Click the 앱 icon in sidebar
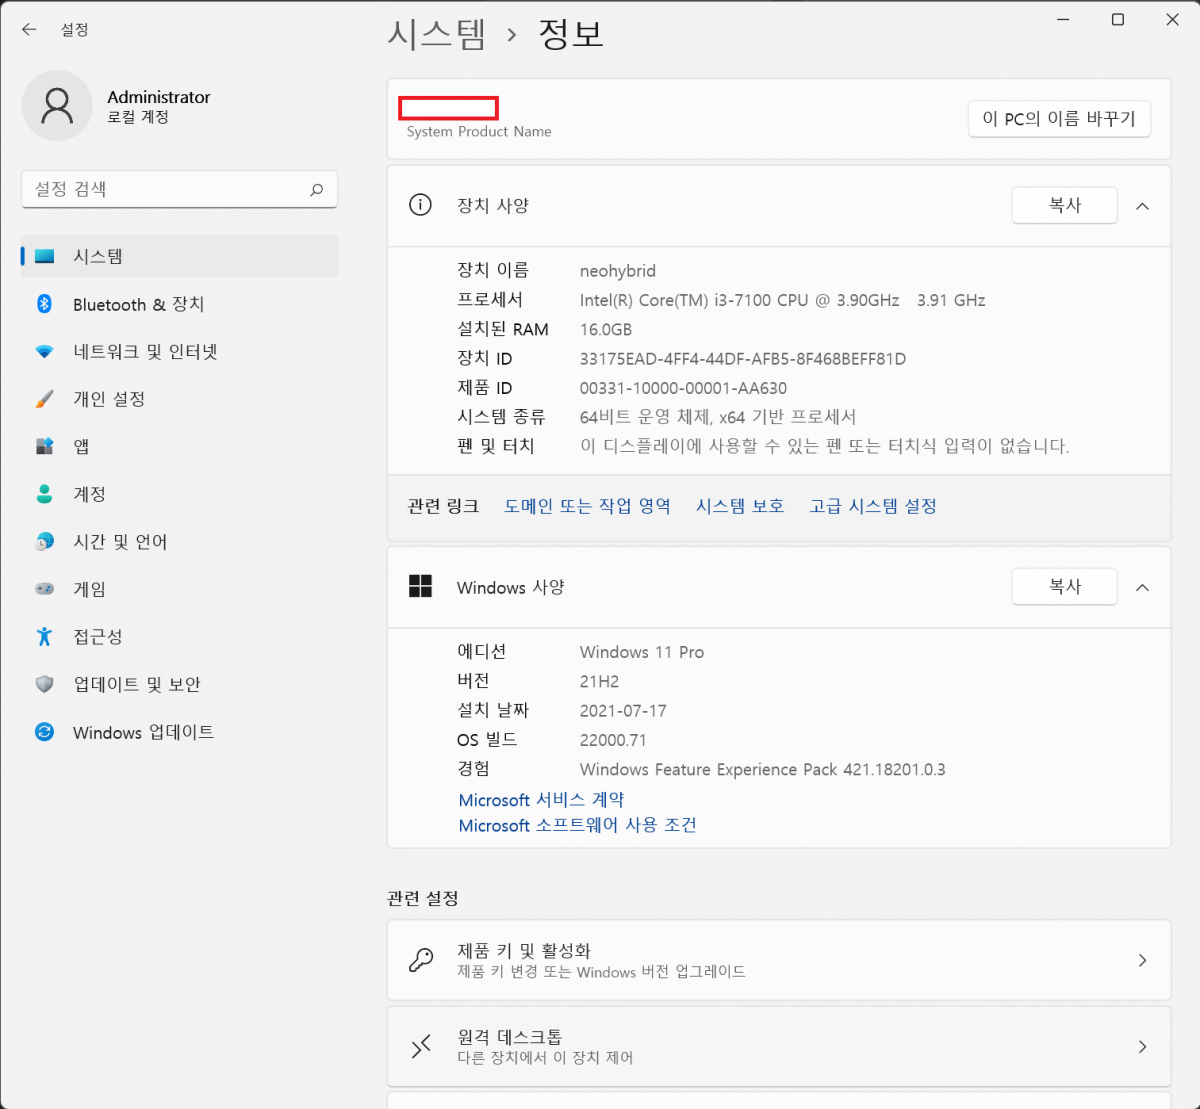1200x1109 pixels. click(44, 446)
